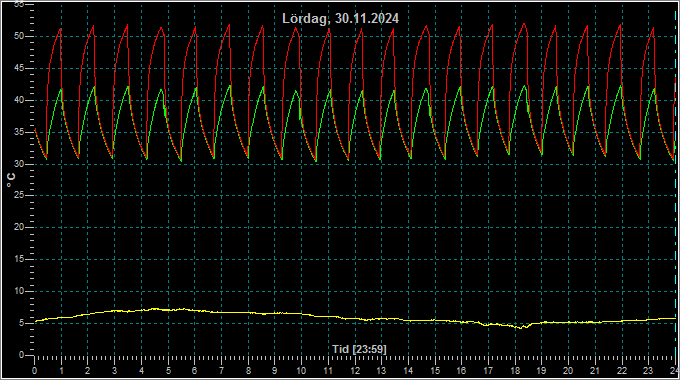Click hour 3 on the time axis
Image resolution: width=680 pixels, height=380 pixels.
[x=114, y=371]
